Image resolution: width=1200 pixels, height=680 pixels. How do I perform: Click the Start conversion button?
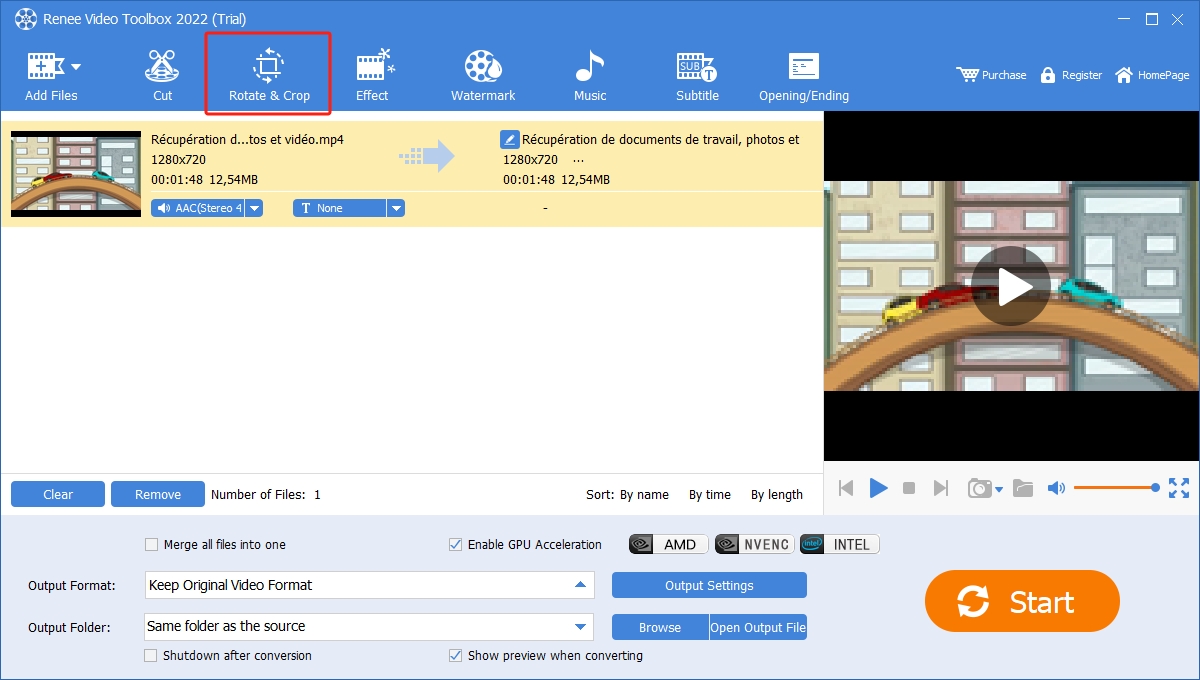point(1021,601)
